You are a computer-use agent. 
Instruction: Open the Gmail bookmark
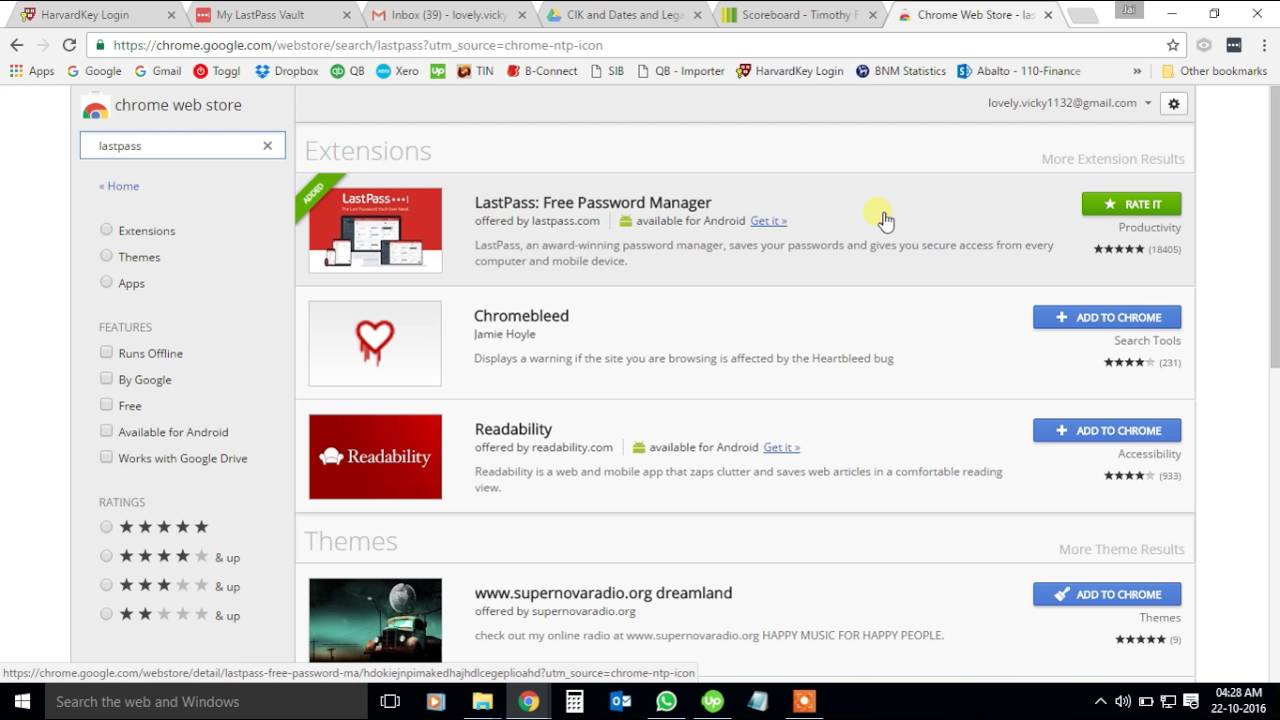(158, 71)
